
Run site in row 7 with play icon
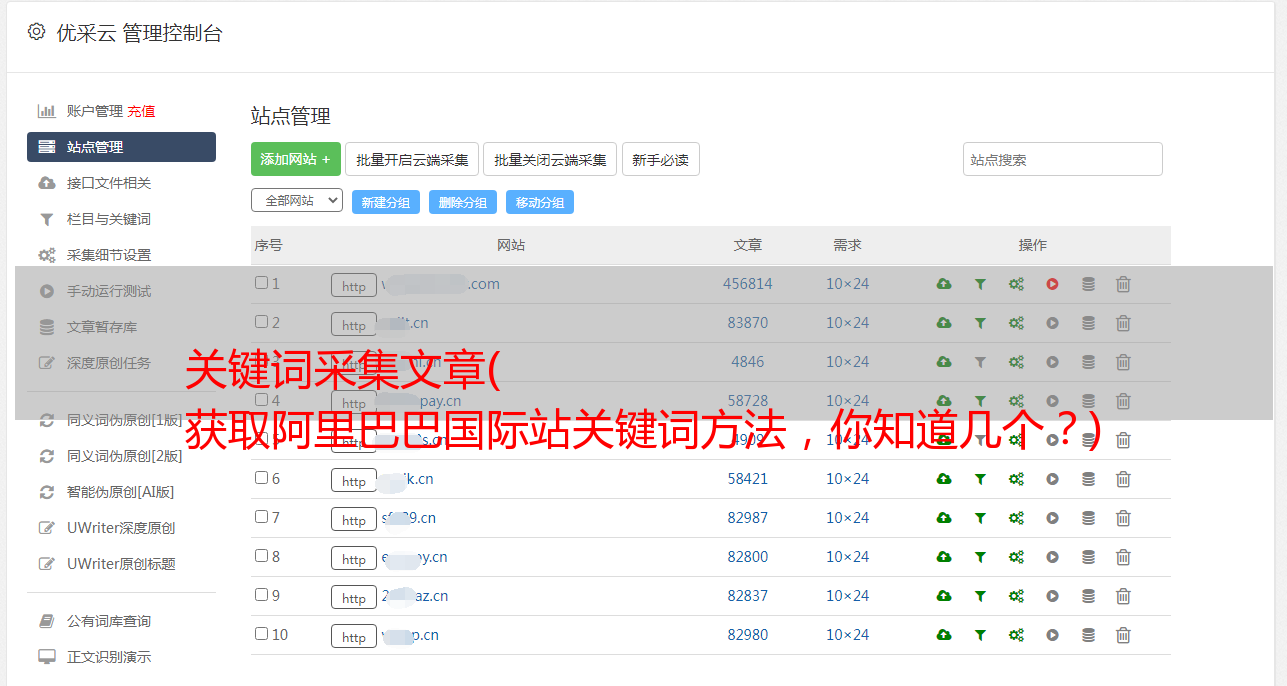(x=1052, y=518)
